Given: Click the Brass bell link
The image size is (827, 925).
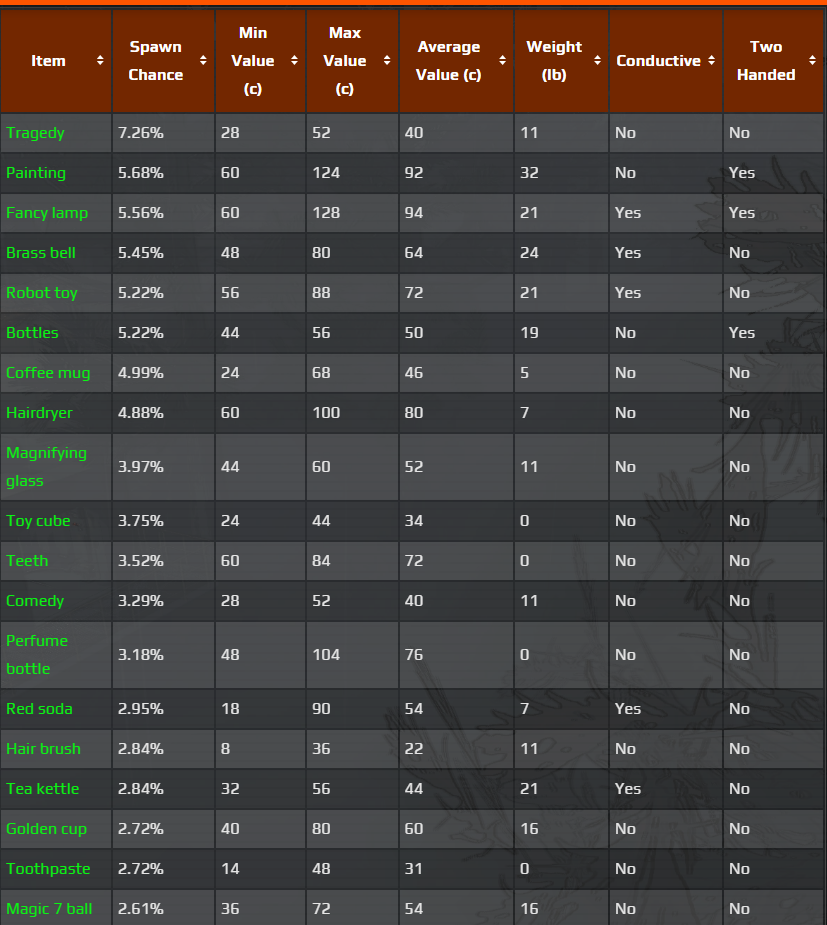Looking at the screenshot, I should (41, 253).
